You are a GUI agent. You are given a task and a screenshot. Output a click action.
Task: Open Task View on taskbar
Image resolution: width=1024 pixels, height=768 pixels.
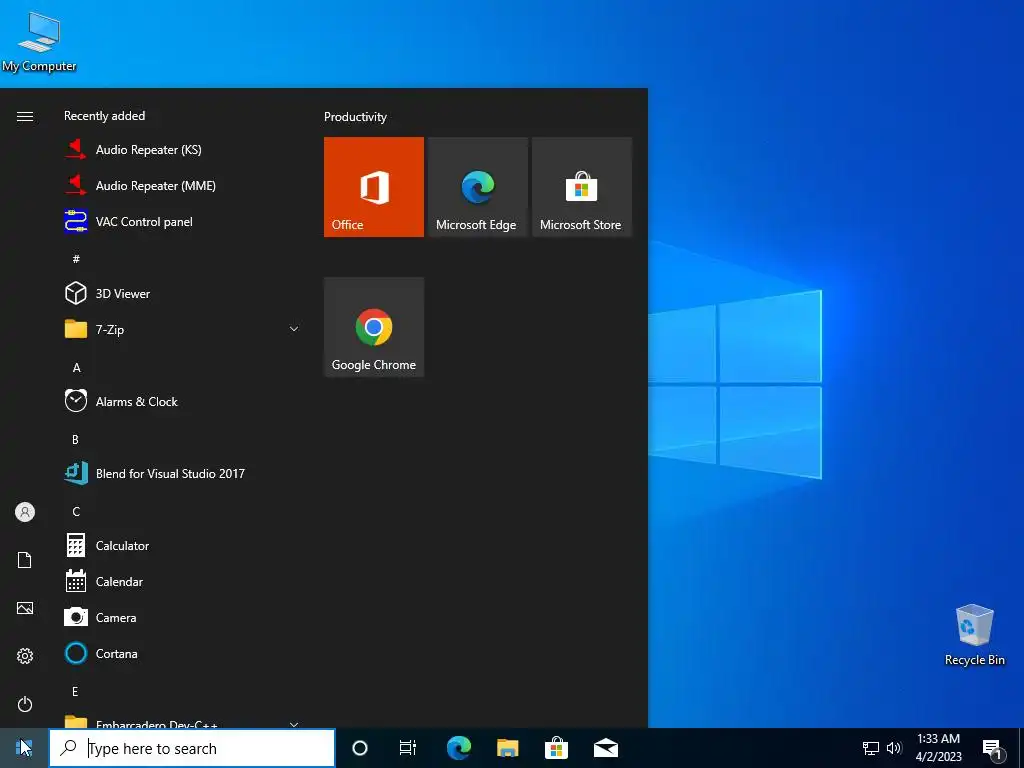408,748
